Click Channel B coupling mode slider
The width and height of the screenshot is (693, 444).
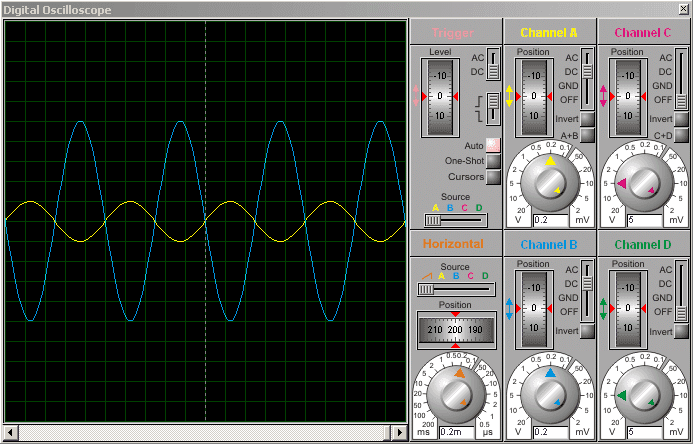tap(587, 292)
